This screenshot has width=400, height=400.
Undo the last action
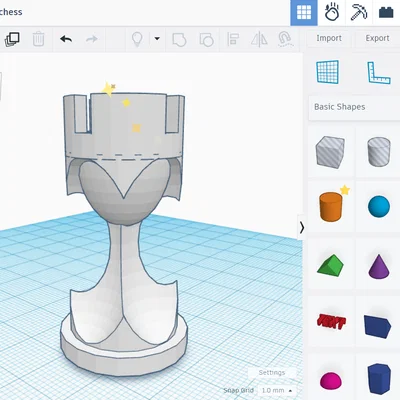[66, 39]
